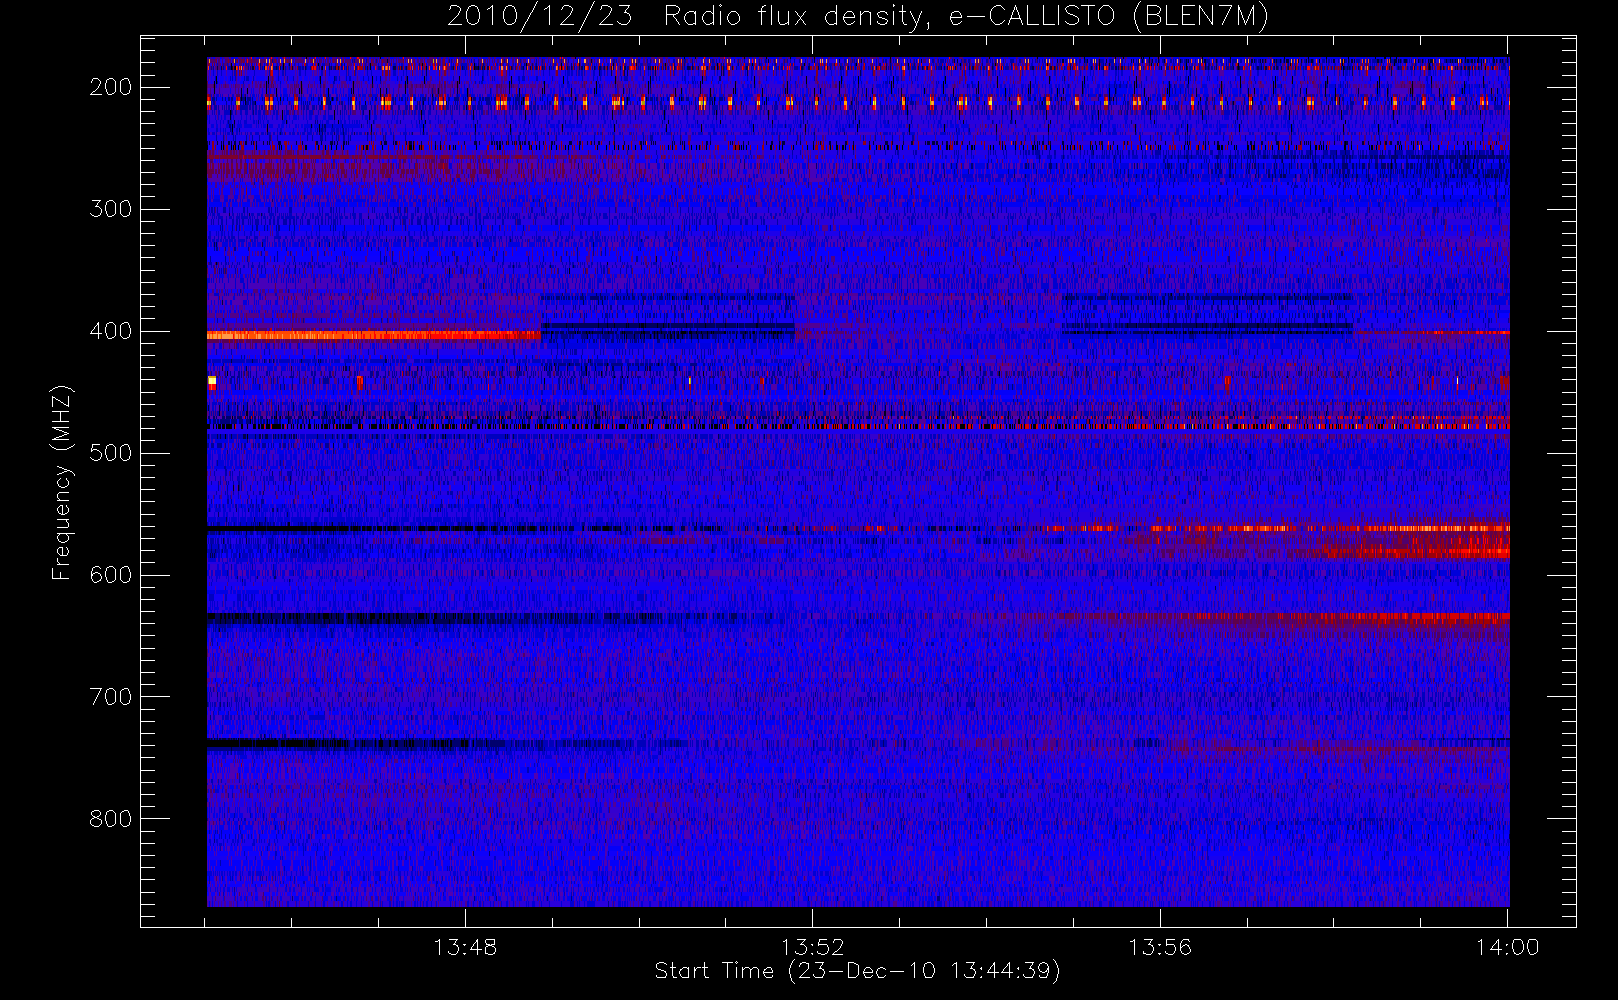Viewport: 1618px width, 1000px height.
Task: Click the 'Start Time (23-Dec-10 13:44:39)' label
Action: [857, 971]
